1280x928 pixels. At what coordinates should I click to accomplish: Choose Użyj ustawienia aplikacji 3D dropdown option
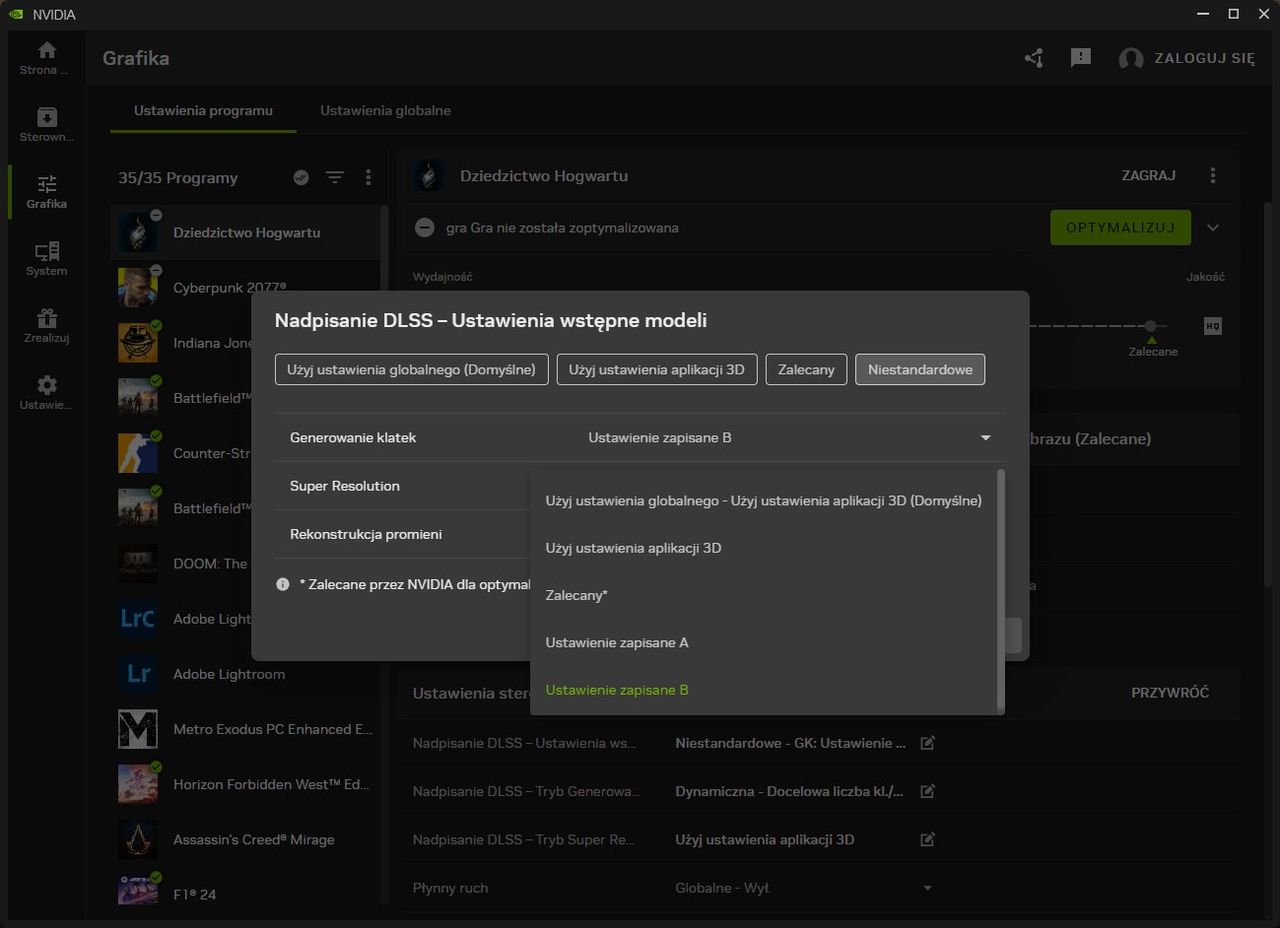point(764,548)
